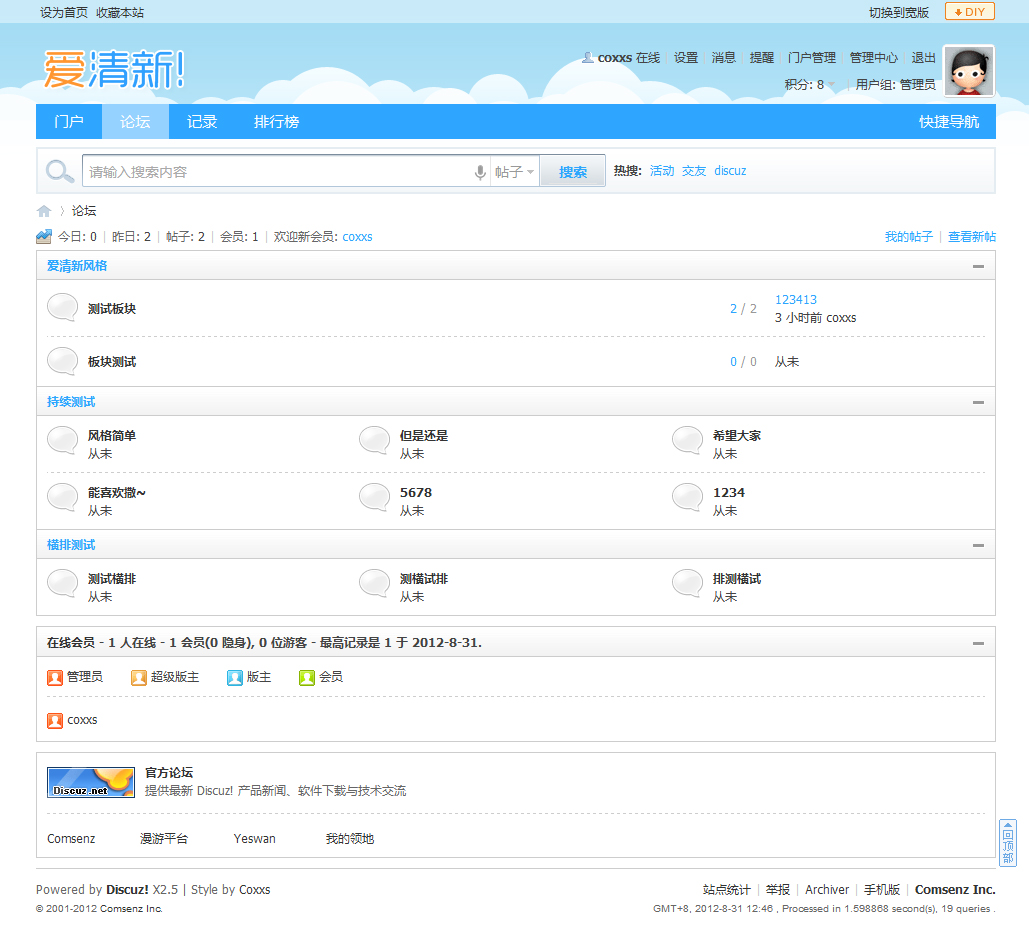This screenshot has width=1029, height=944.
Task: Collapse the 持续测试 category
Action: (978, 402)
